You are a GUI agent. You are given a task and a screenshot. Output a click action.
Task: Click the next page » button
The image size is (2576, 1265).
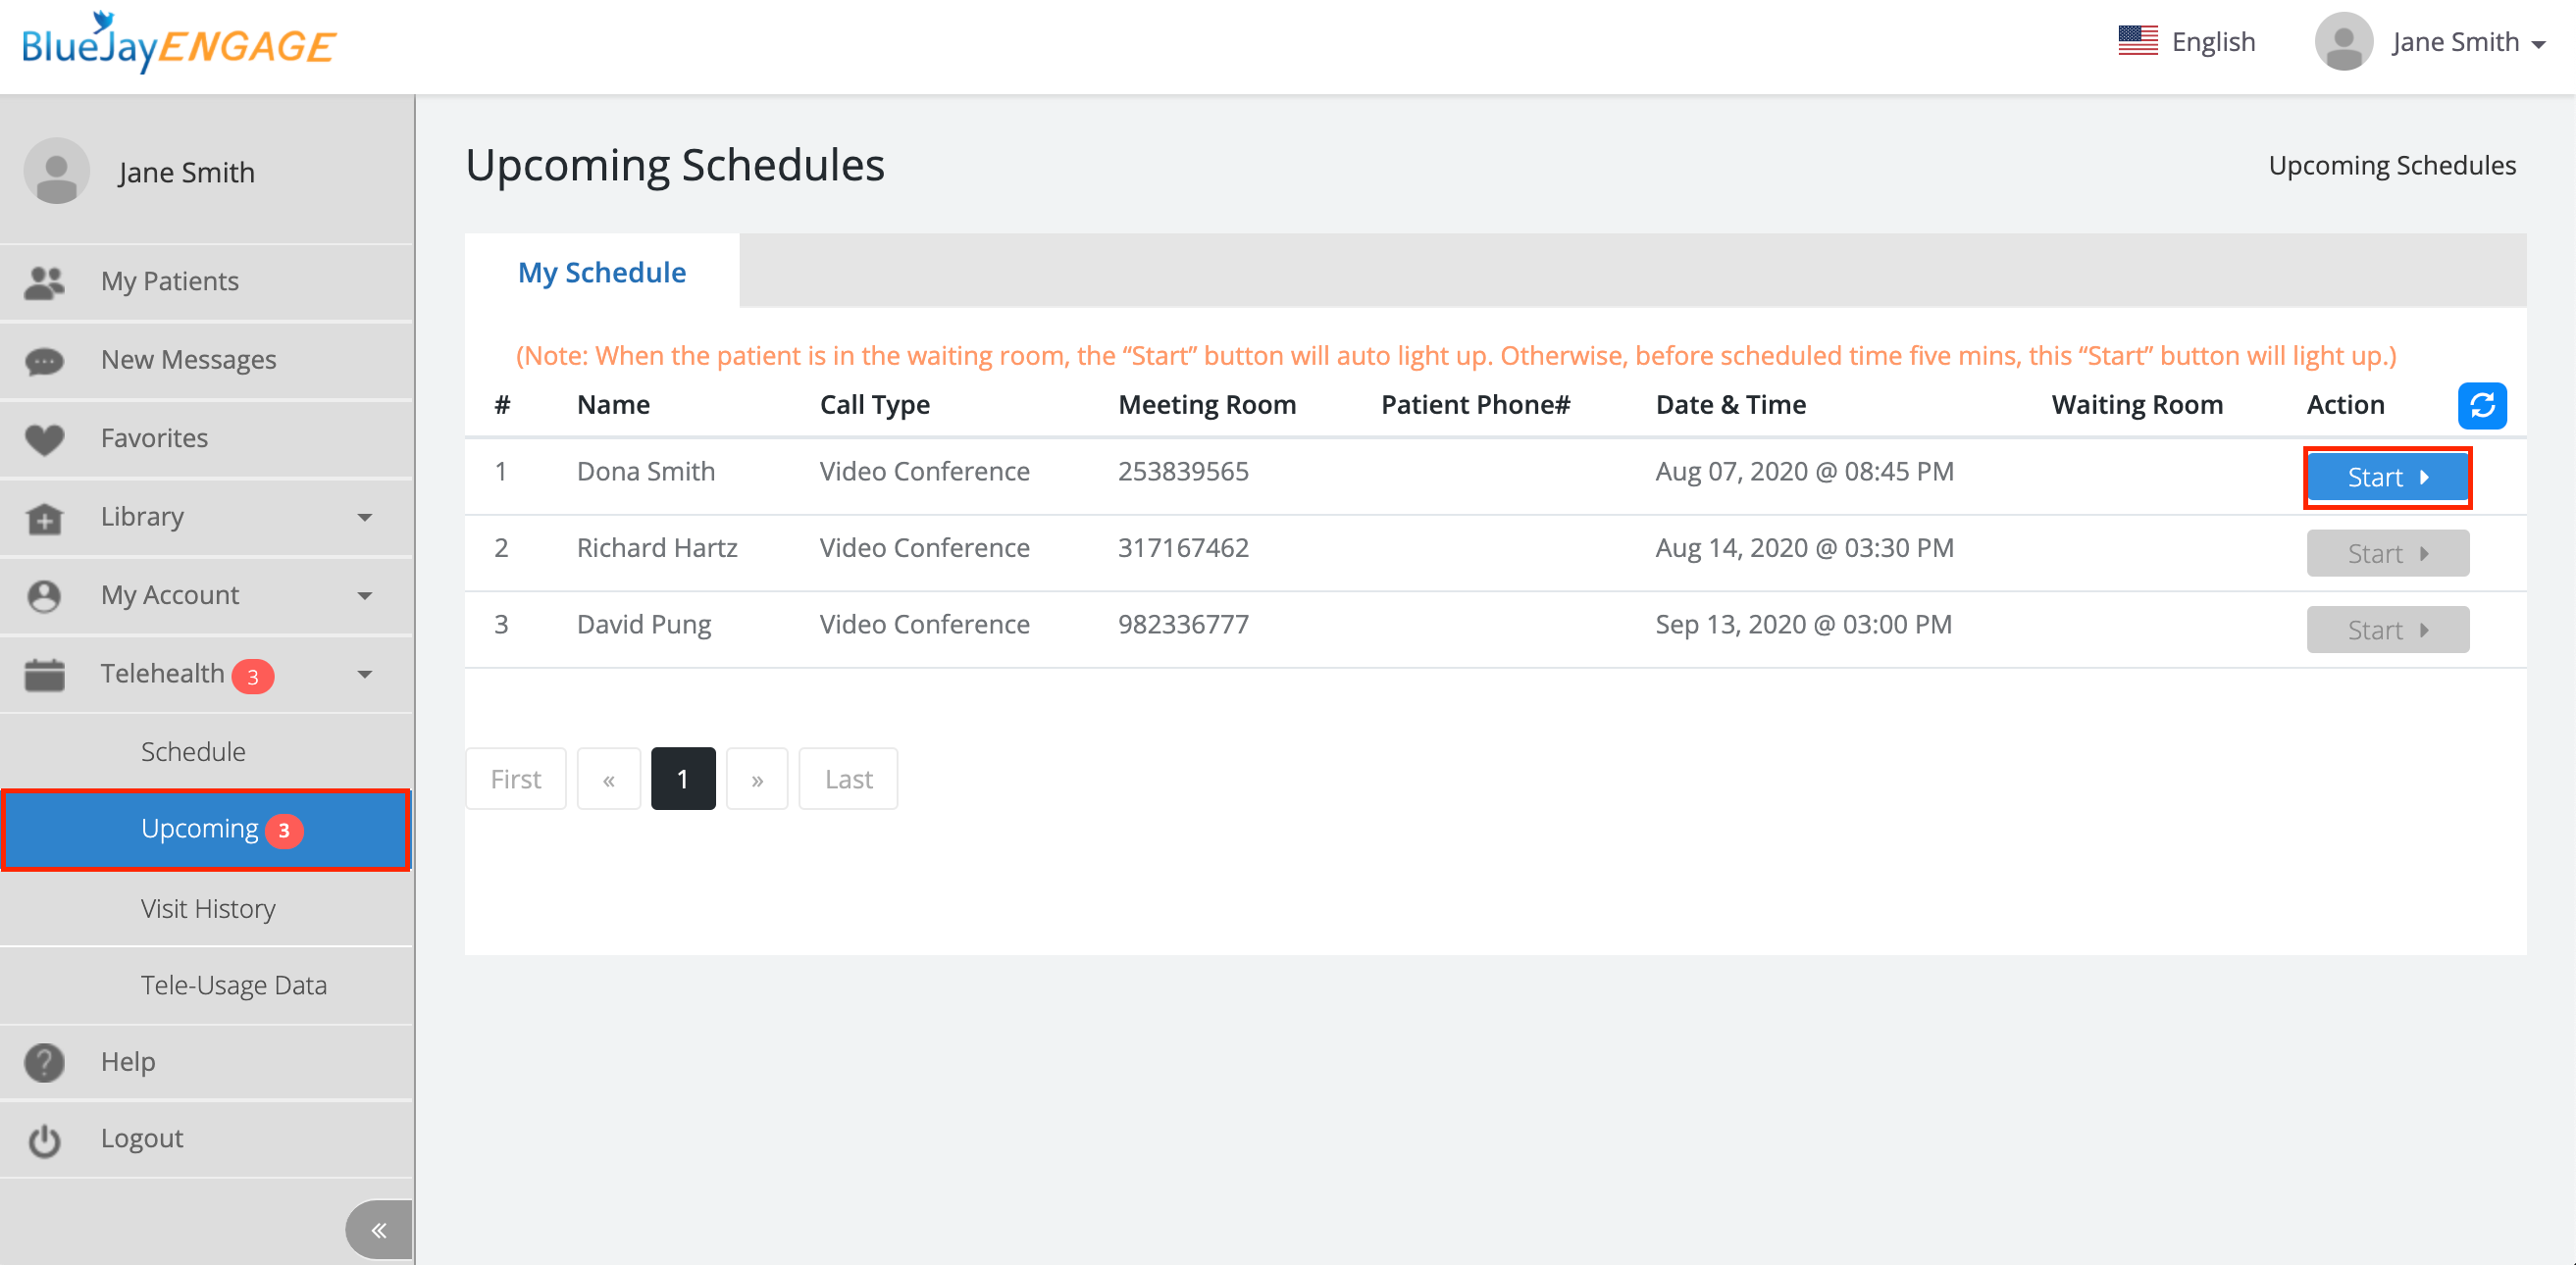[x=756, y=779]
